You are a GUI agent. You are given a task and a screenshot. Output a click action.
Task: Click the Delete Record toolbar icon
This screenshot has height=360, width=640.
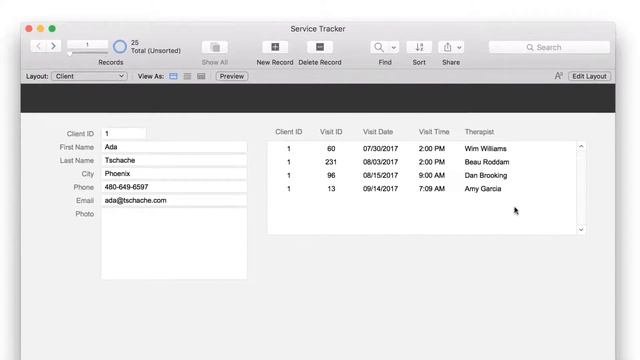point(320,47)
